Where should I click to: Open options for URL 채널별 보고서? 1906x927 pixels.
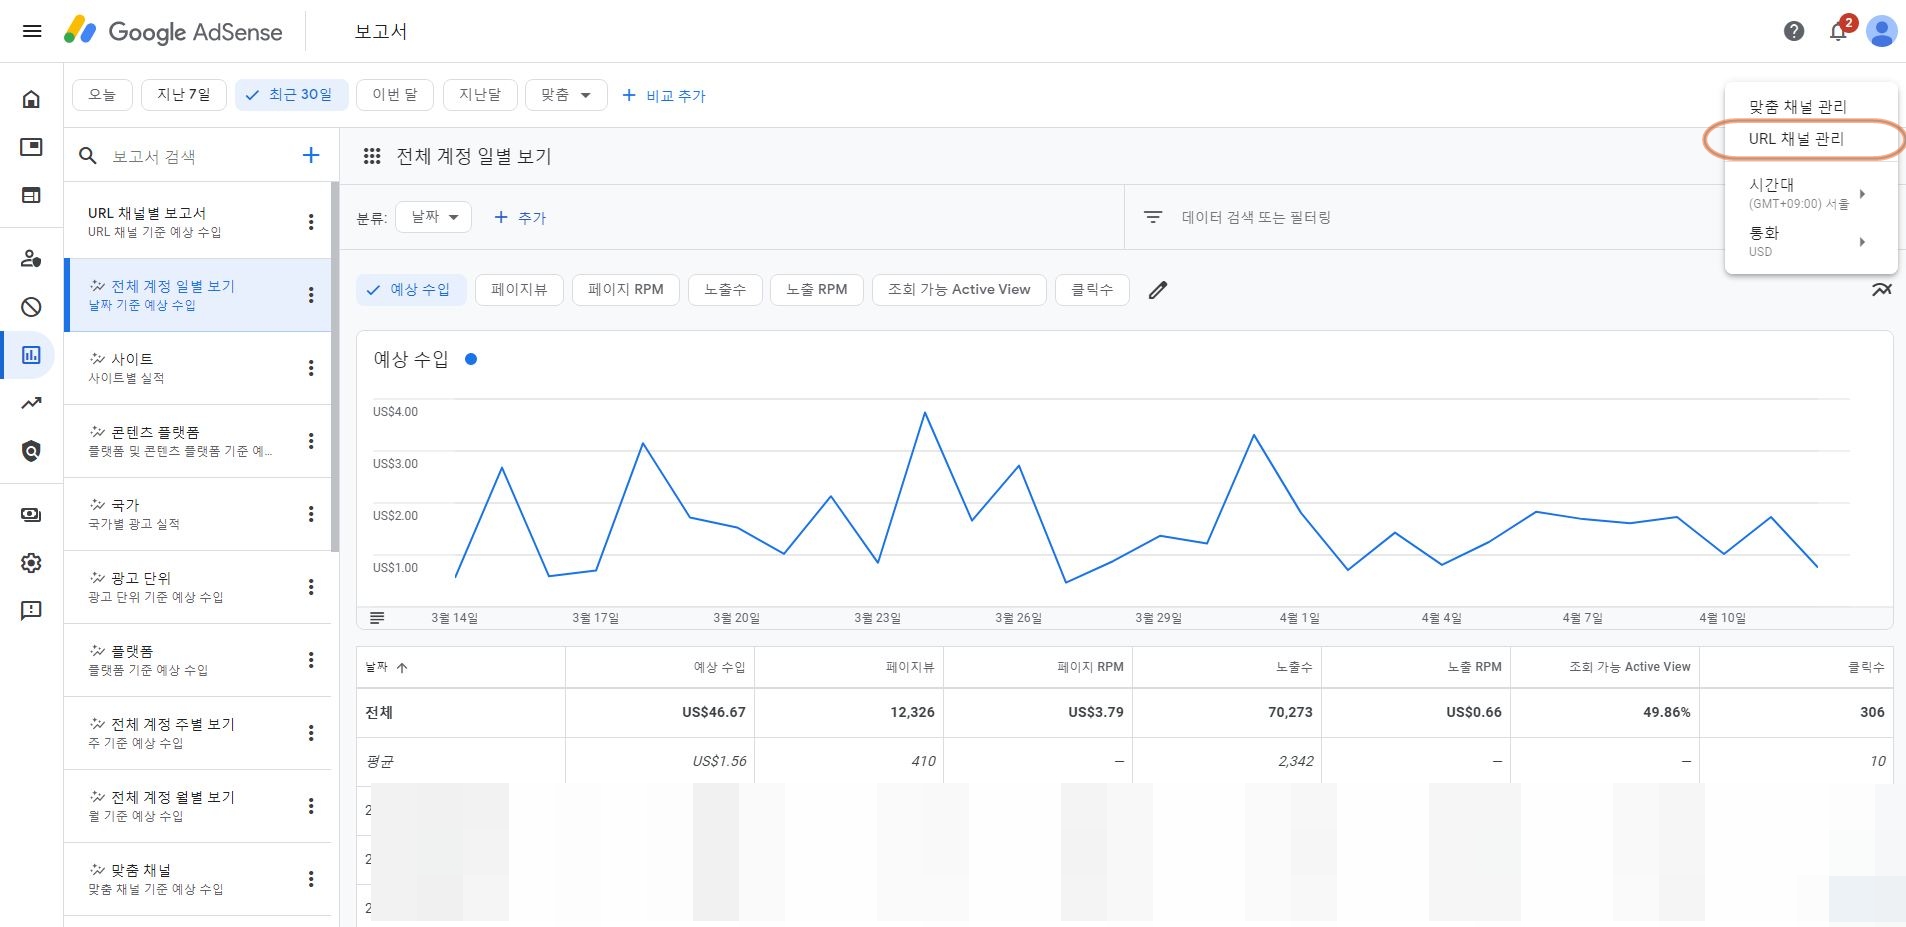point(311,222)
